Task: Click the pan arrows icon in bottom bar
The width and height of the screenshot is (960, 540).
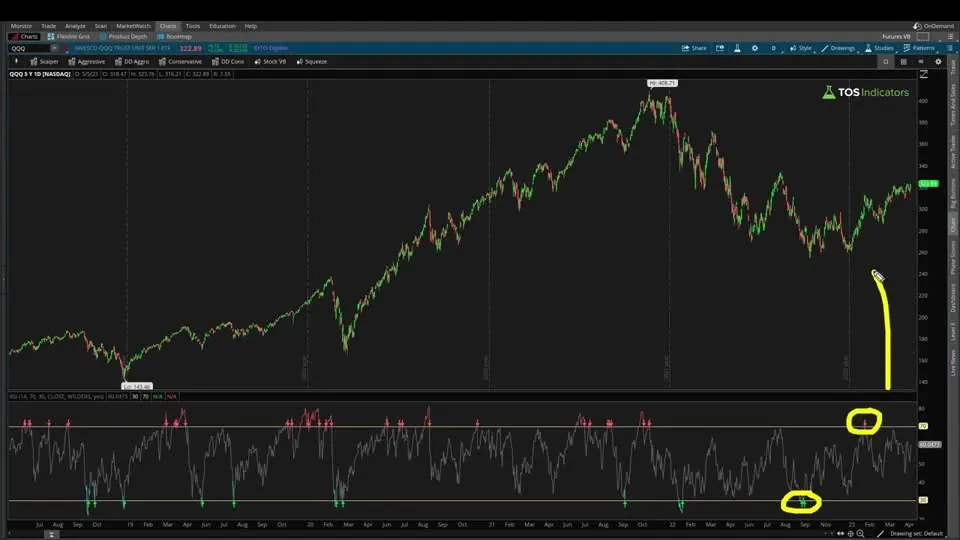Action: click(x=841, y=534)
